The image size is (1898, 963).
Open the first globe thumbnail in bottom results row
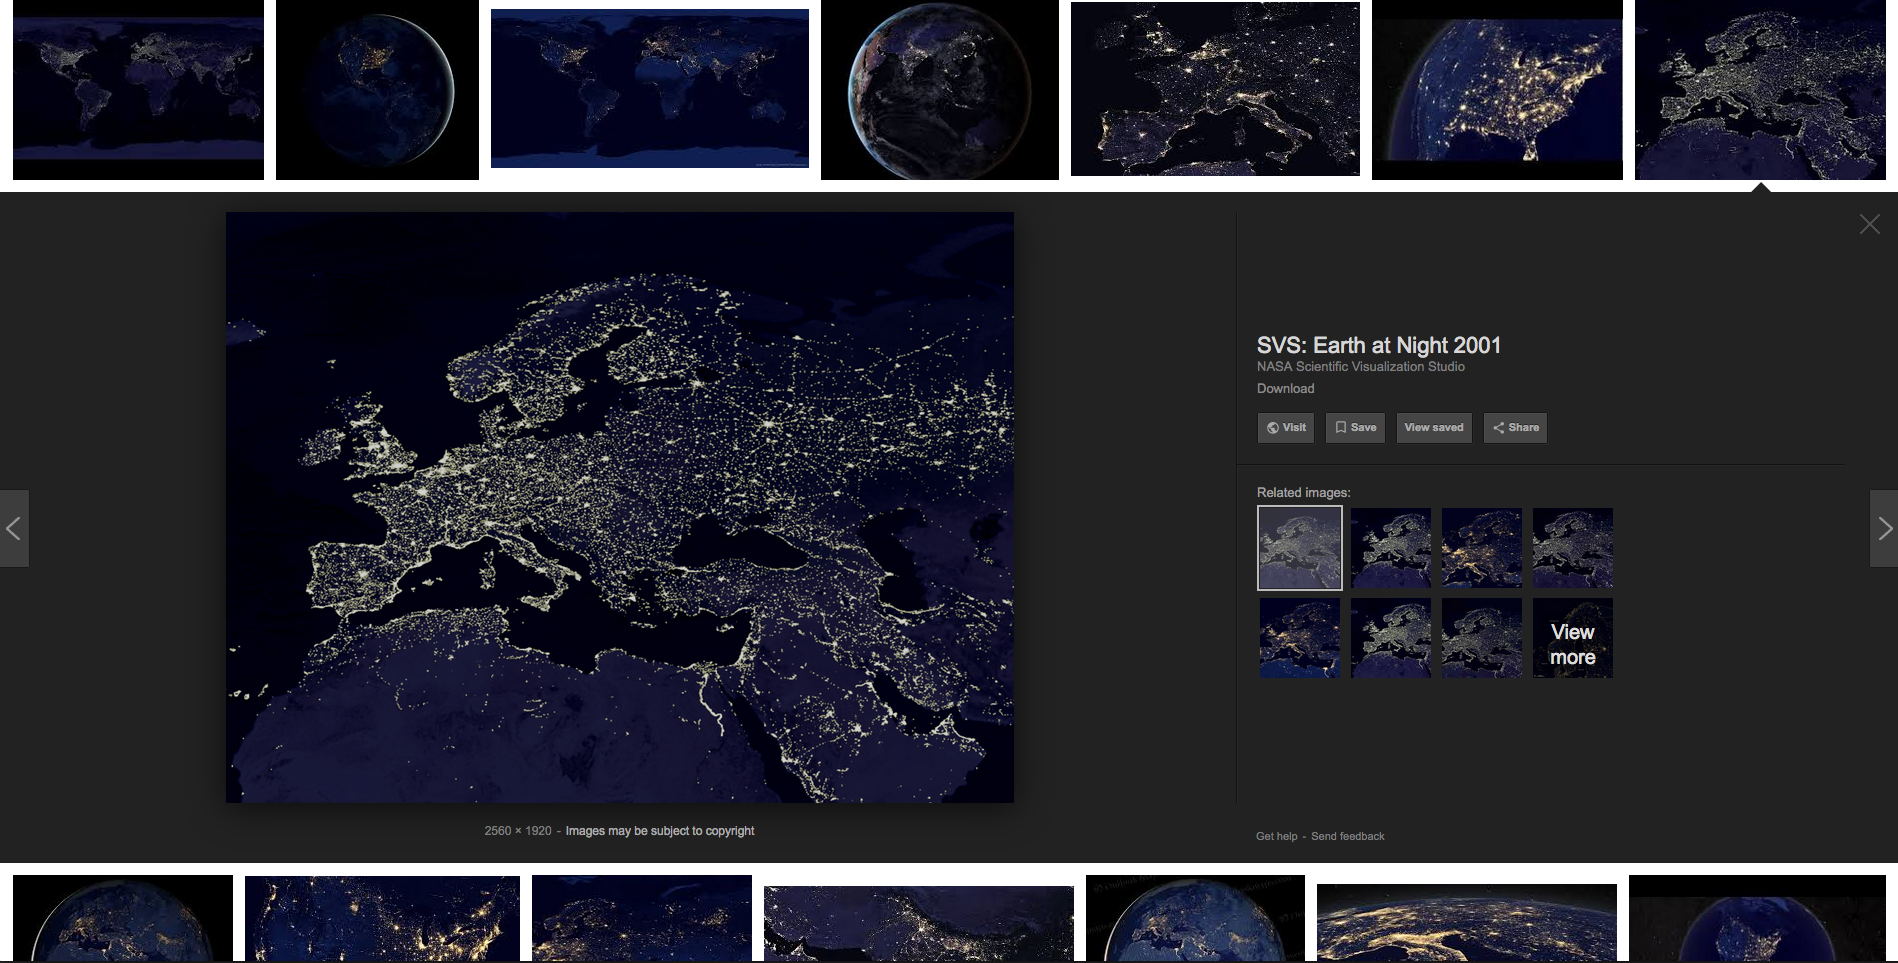[x=123, y=919]
